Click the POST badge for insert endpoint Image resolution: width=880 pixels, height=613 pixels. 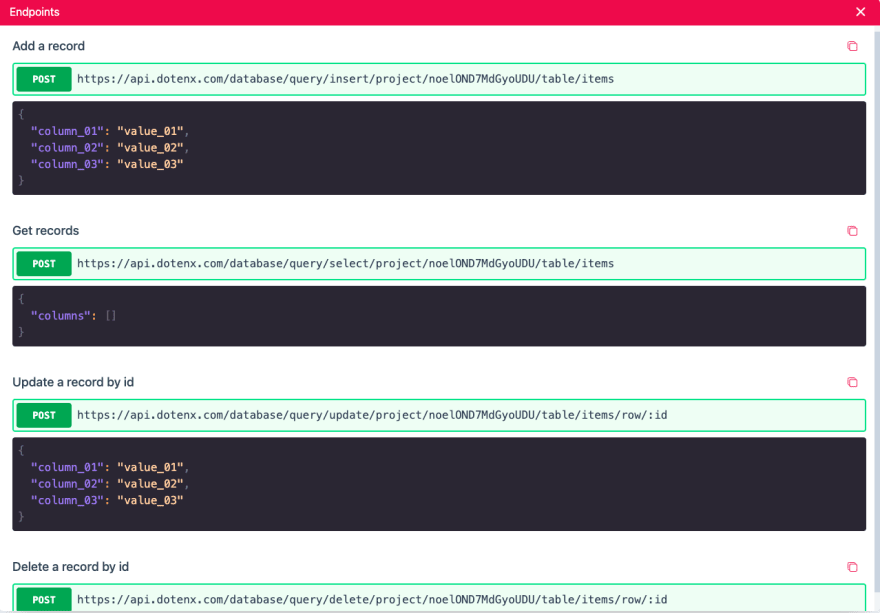coord(44,79)
